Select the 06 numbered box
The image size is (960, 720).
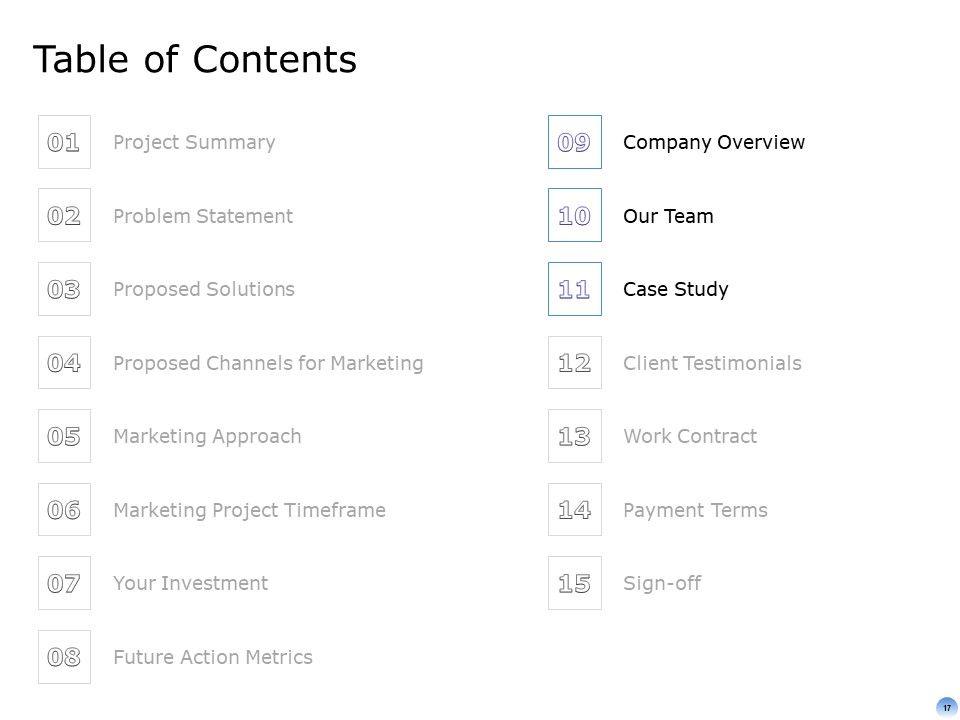tap(64, 510)
